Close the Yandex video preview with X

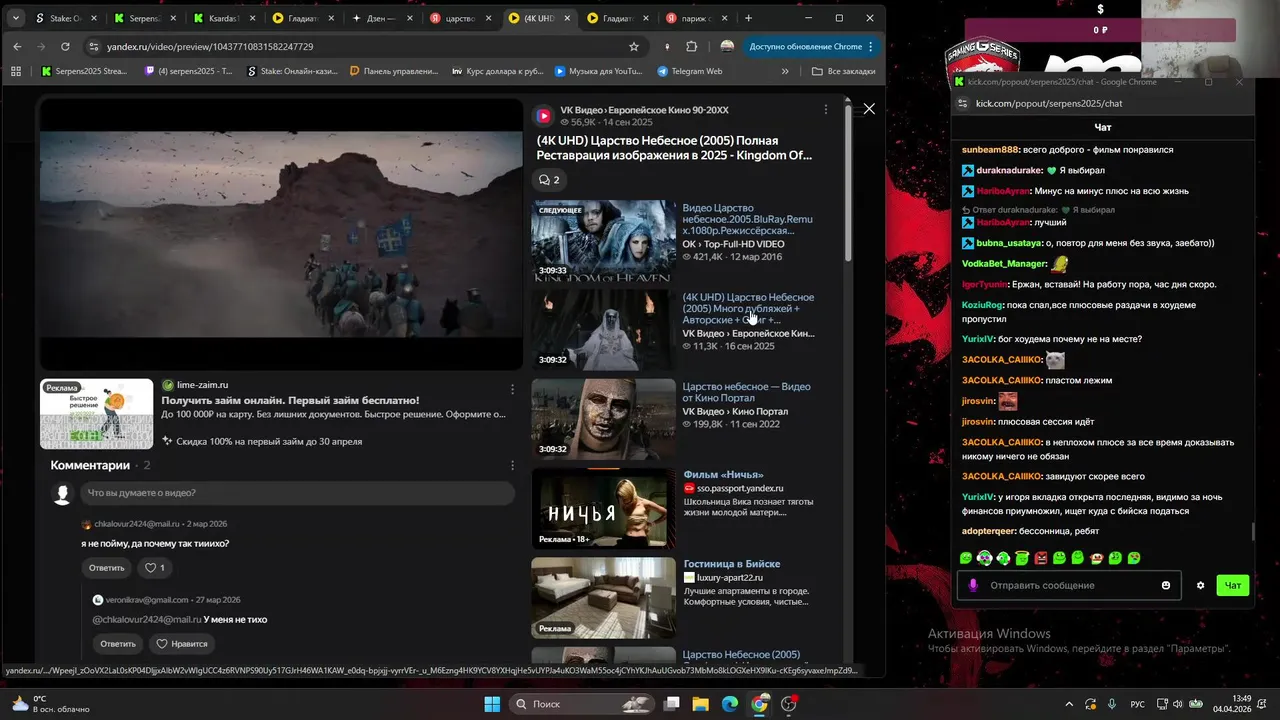pyautogui.click(x=869, y=108)
